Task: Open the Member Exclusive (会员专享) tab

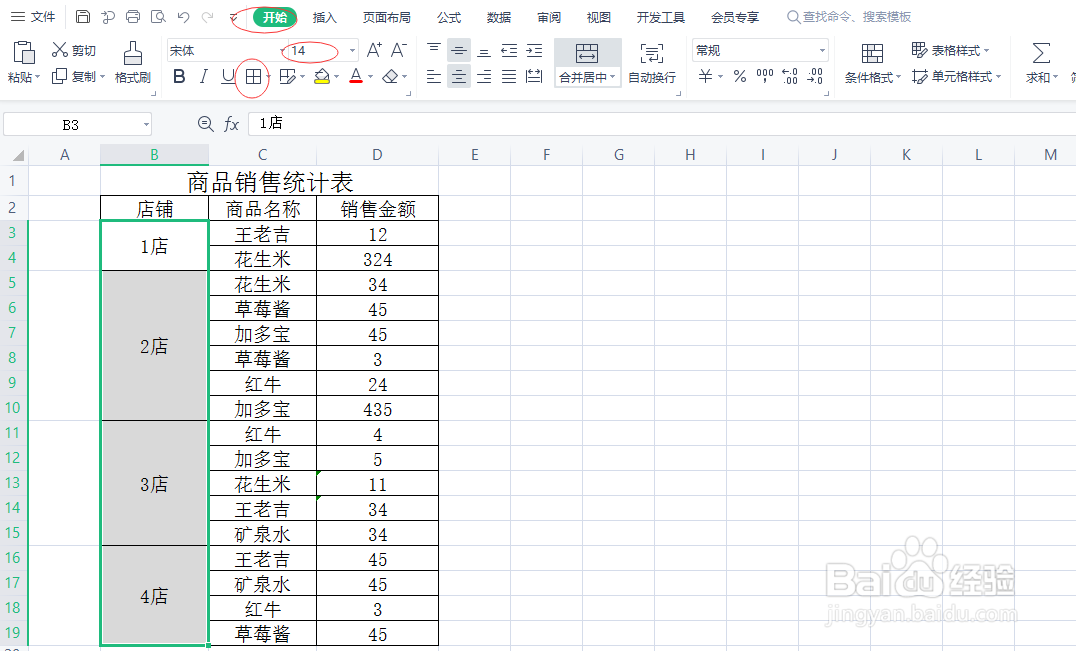Action: (x=735, y=17)
